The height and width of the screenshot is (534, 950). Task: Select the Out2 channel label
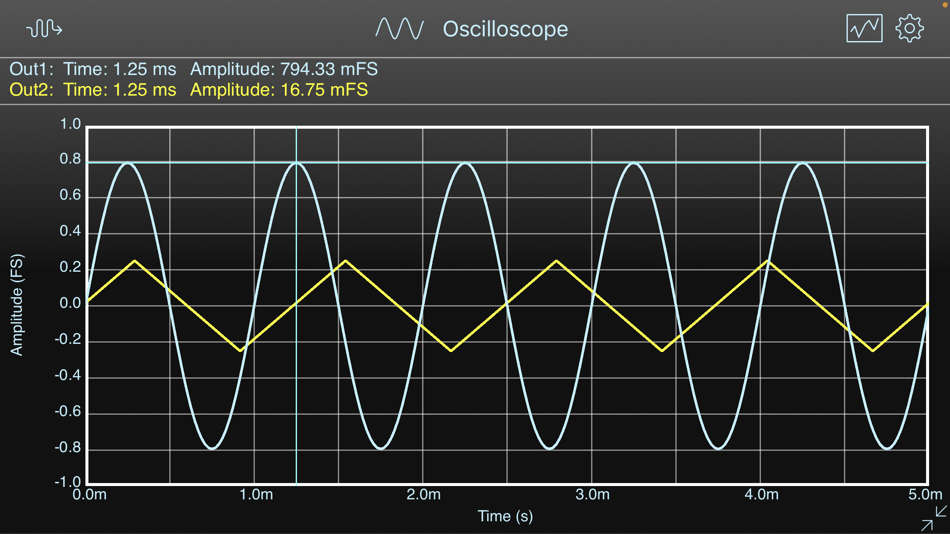click(x=31, y=90)
